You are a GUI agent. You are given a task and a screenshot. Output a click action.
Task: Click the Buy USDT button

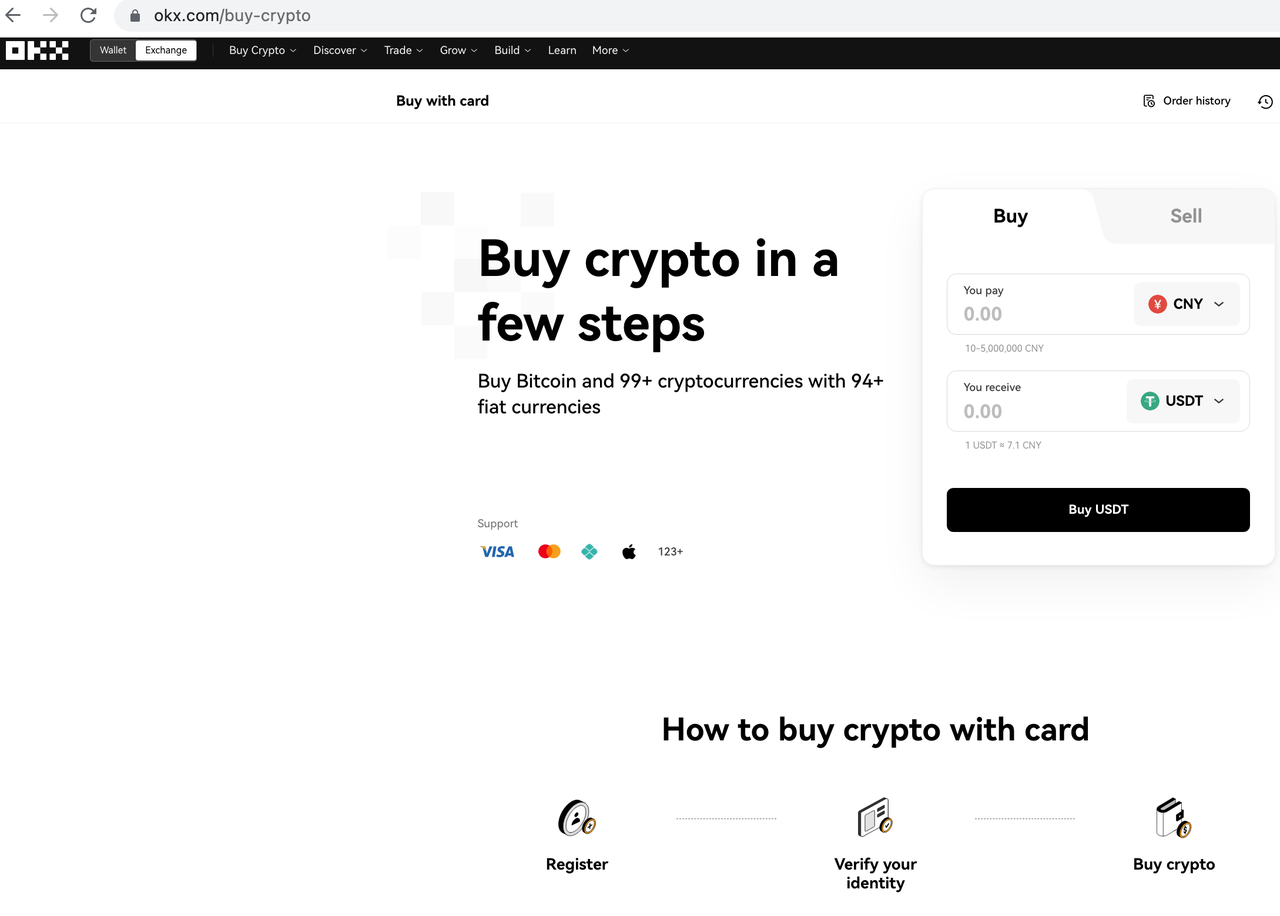[1098, 510]
